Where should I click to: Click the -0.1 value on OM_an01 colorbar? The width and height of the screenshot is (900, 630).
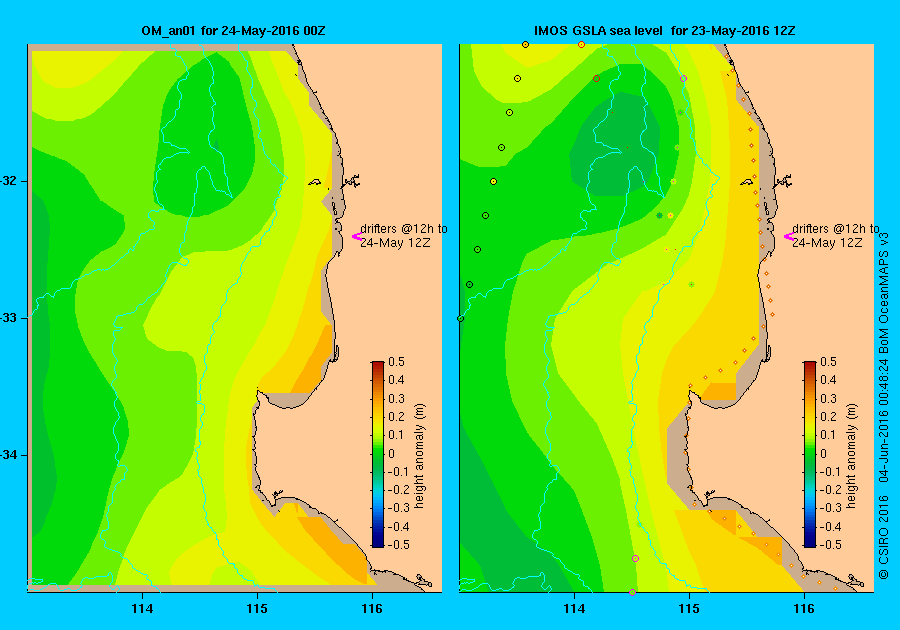tap(398, 472)
